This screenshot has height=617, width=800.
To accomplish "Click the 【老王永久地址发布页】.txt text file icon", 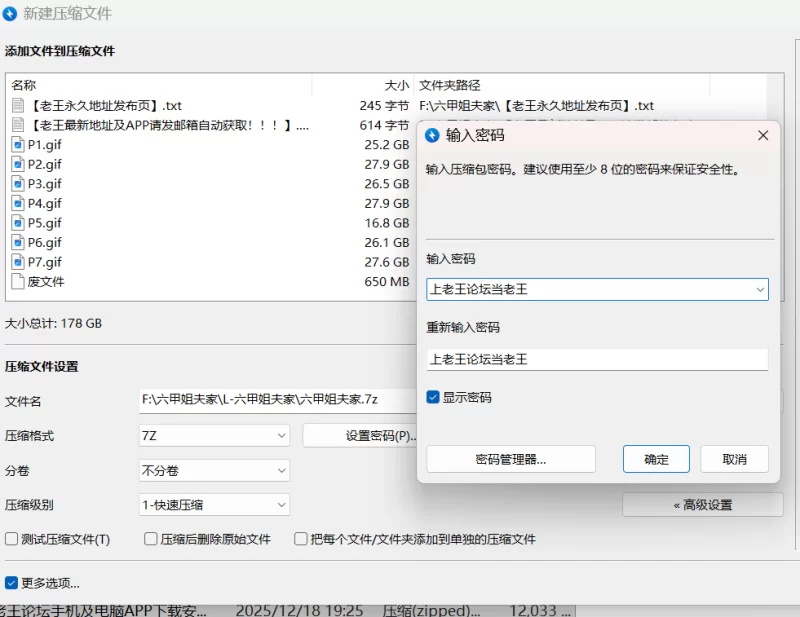I will (x=18, y=105).
